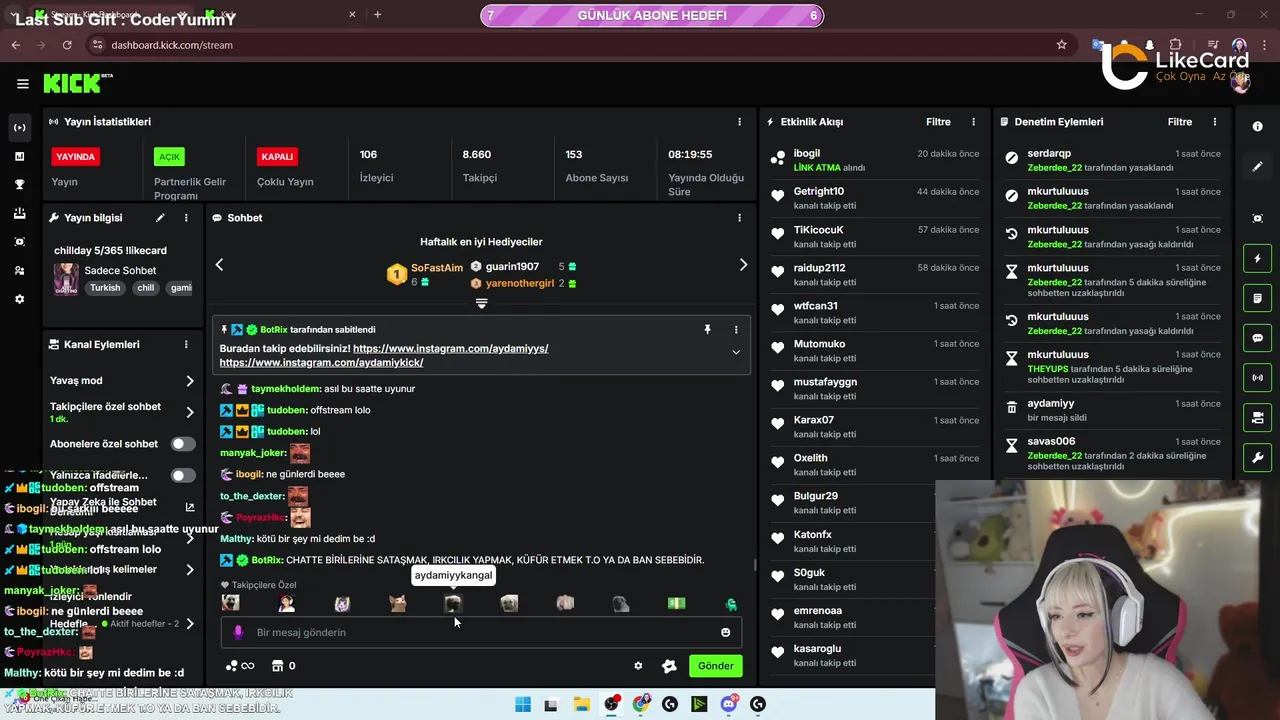Click the screenshot capture icon in right toolbar
Viewport: 1280px width, 720px height.
(x=1258, y=218)
